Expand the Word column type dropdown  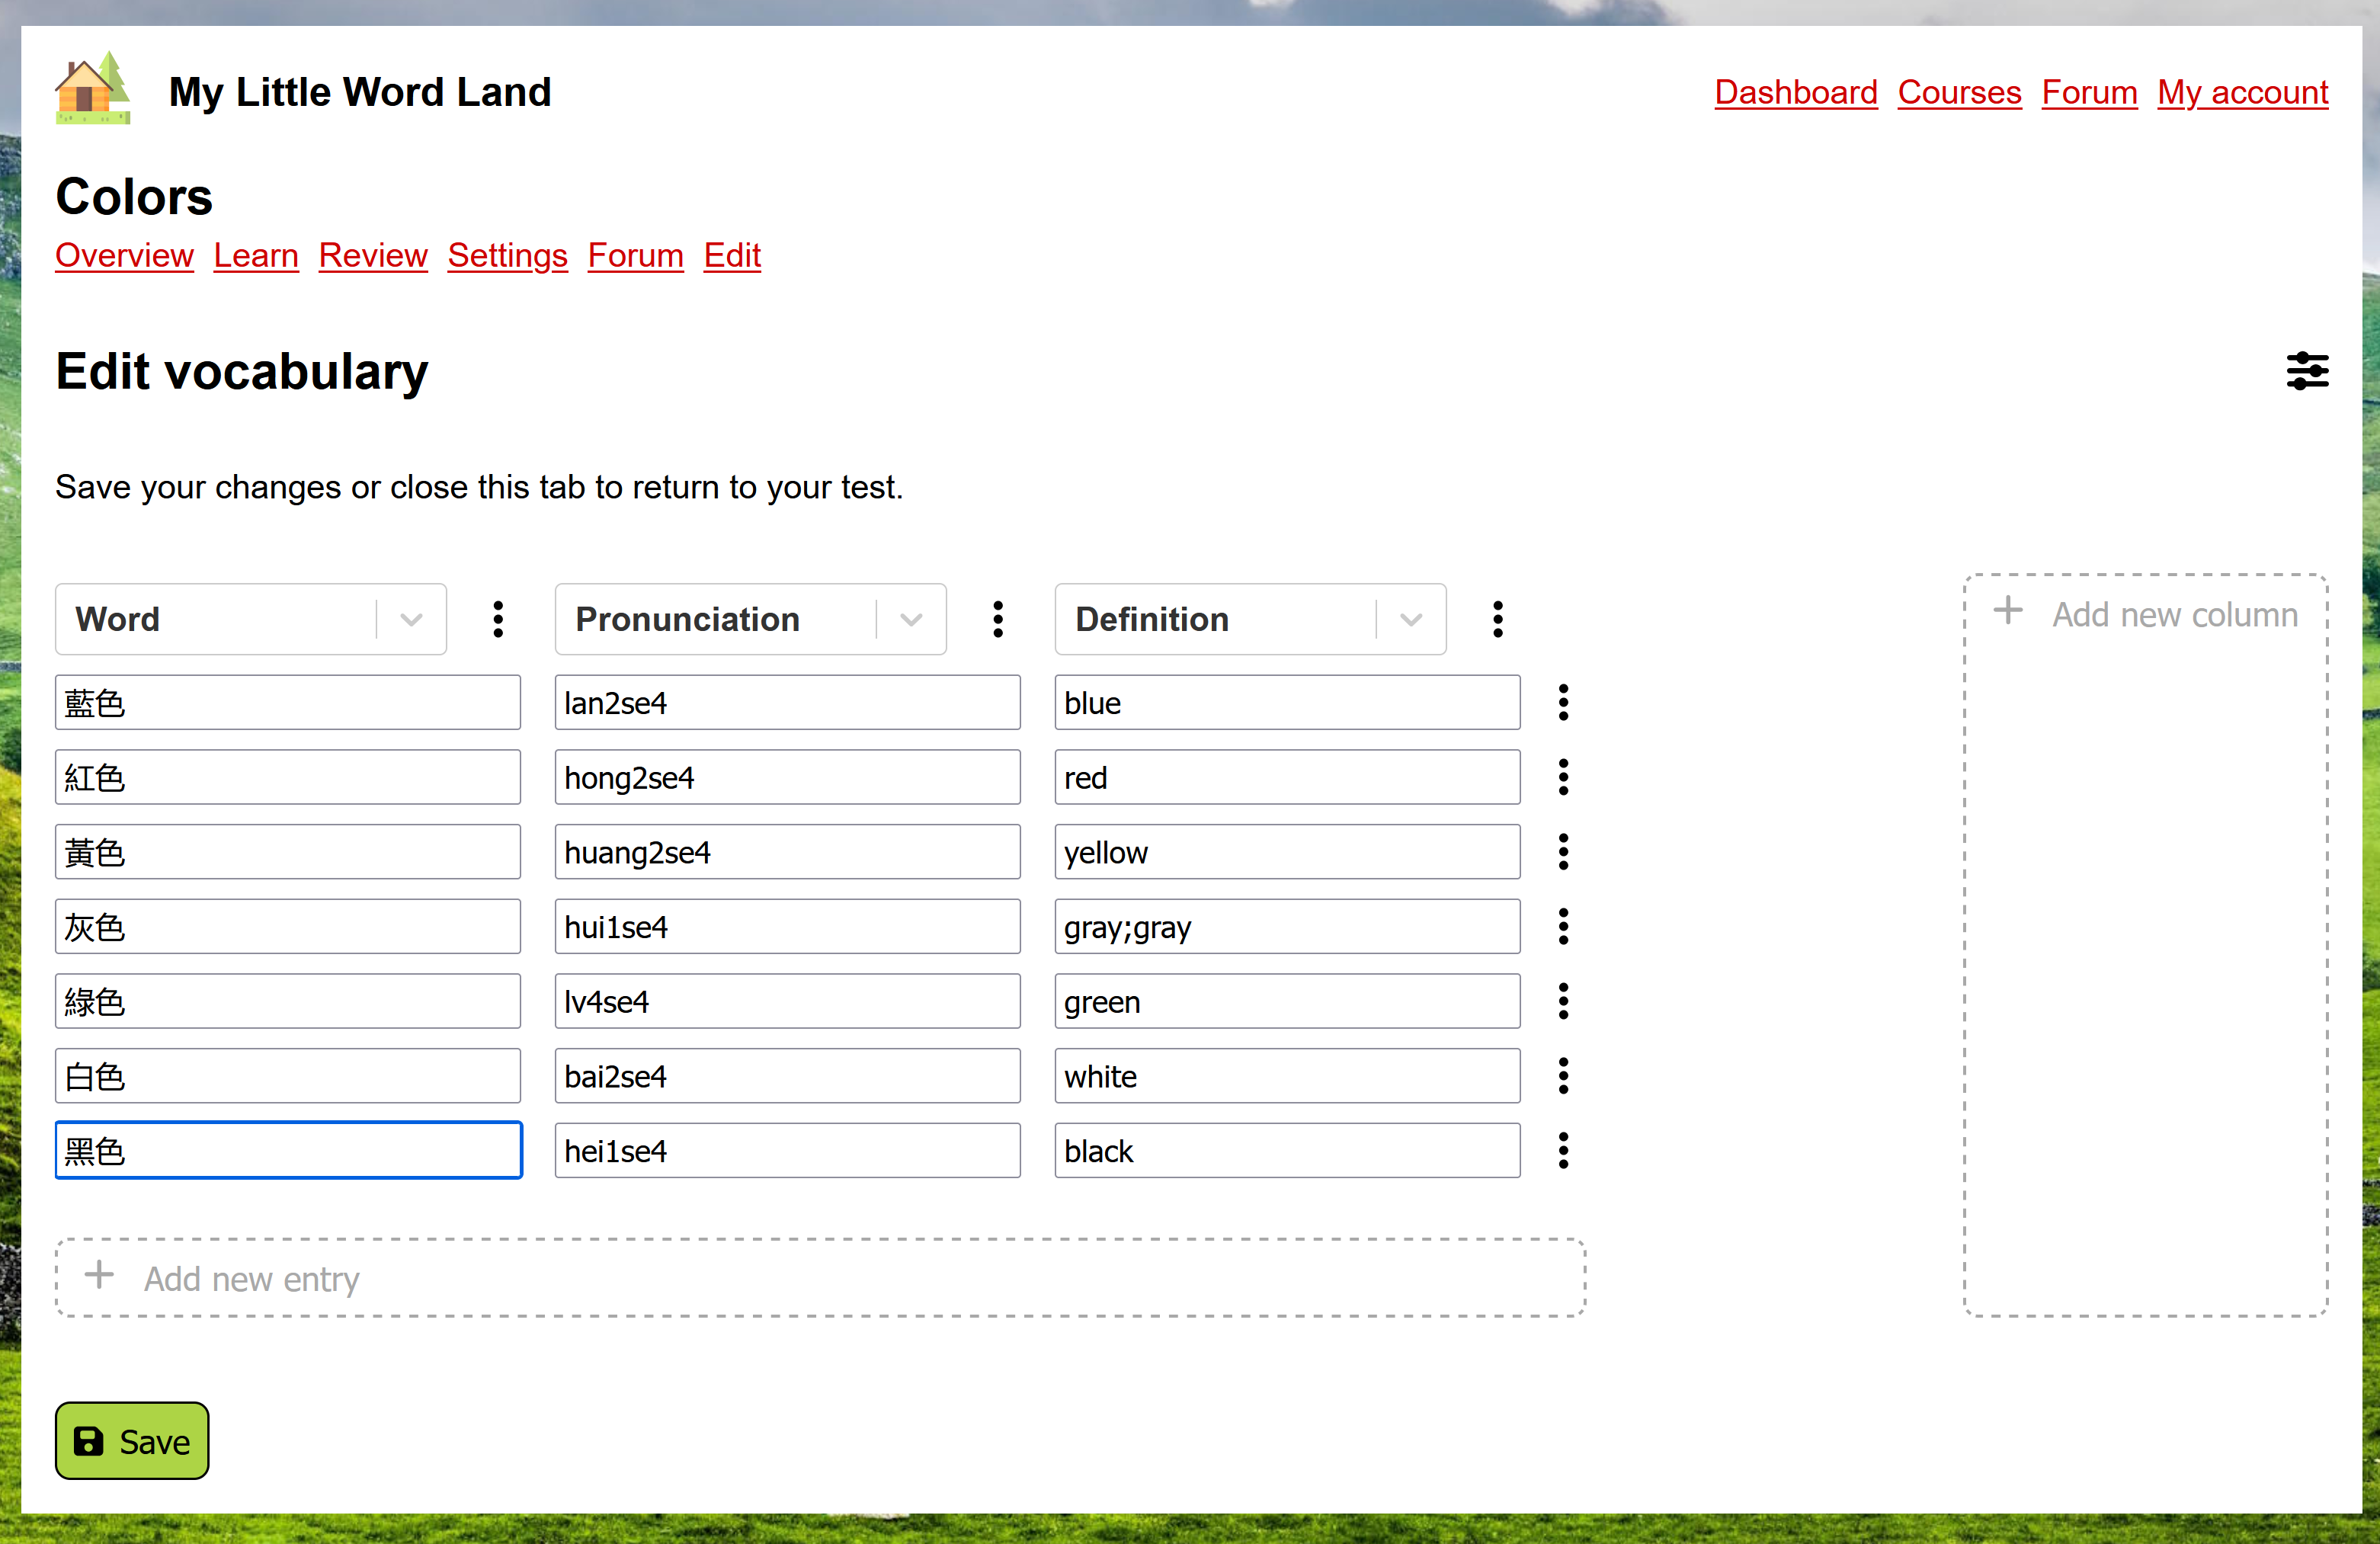click(411, 619)
